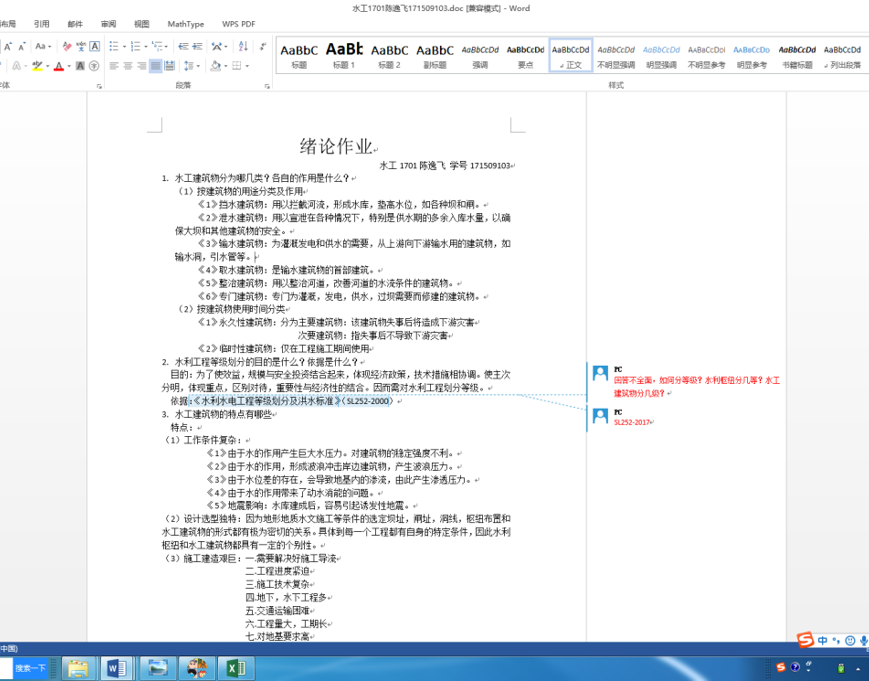Click the numbered list icon
Viewport: 869px width, 681px height.
pos(135,46)
